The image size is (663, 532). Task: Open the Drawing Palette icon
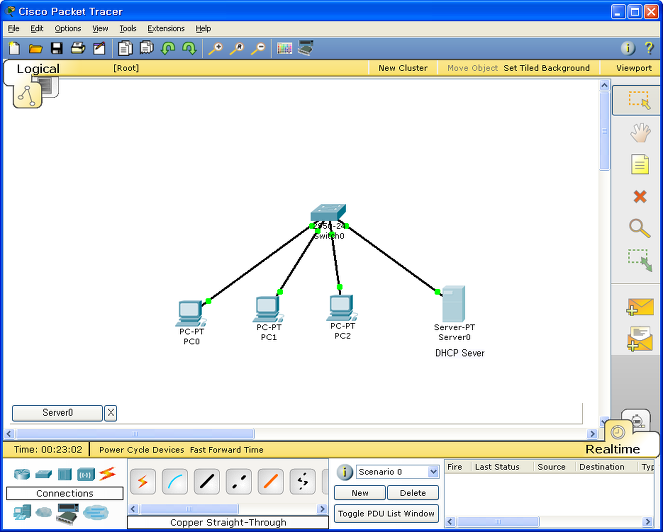285,48
